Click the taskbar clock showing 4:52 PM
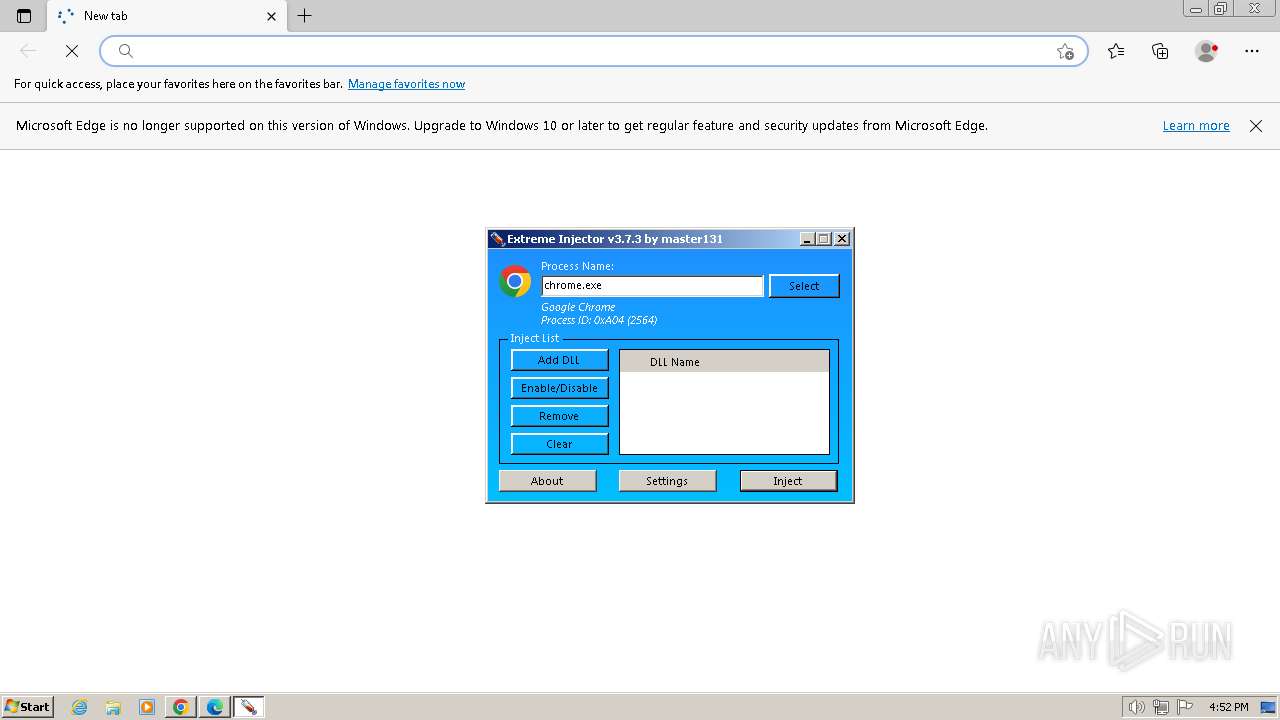 pos(1228,707)
